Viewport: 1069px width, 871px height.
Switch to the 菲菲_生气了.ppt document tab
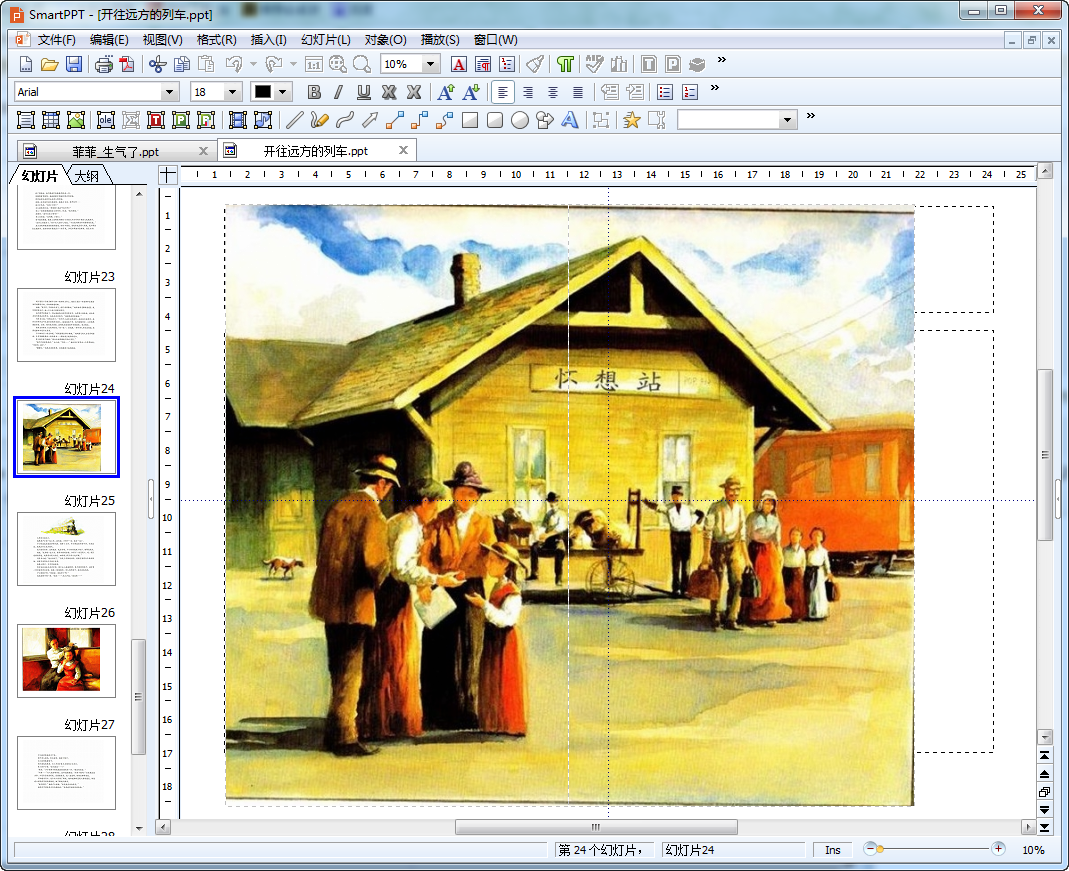click(x=115, y=151)
